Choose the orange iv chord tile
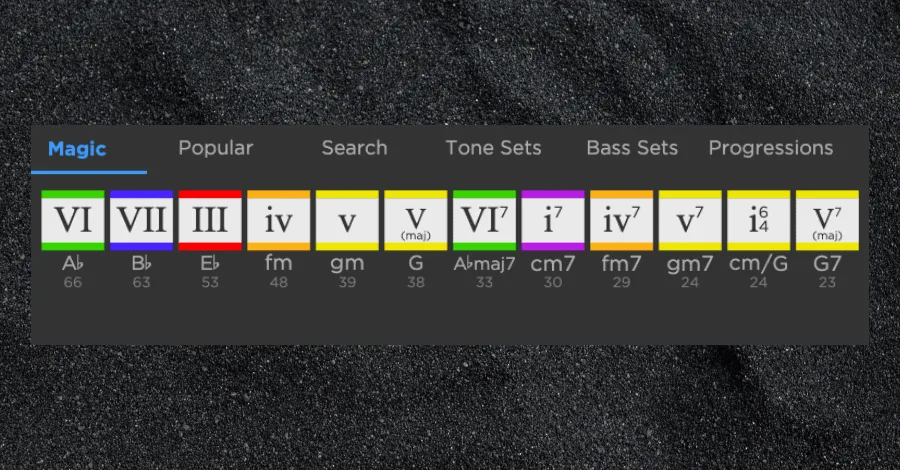Screen dimensions: 900x470 click(x=278, y=220)
